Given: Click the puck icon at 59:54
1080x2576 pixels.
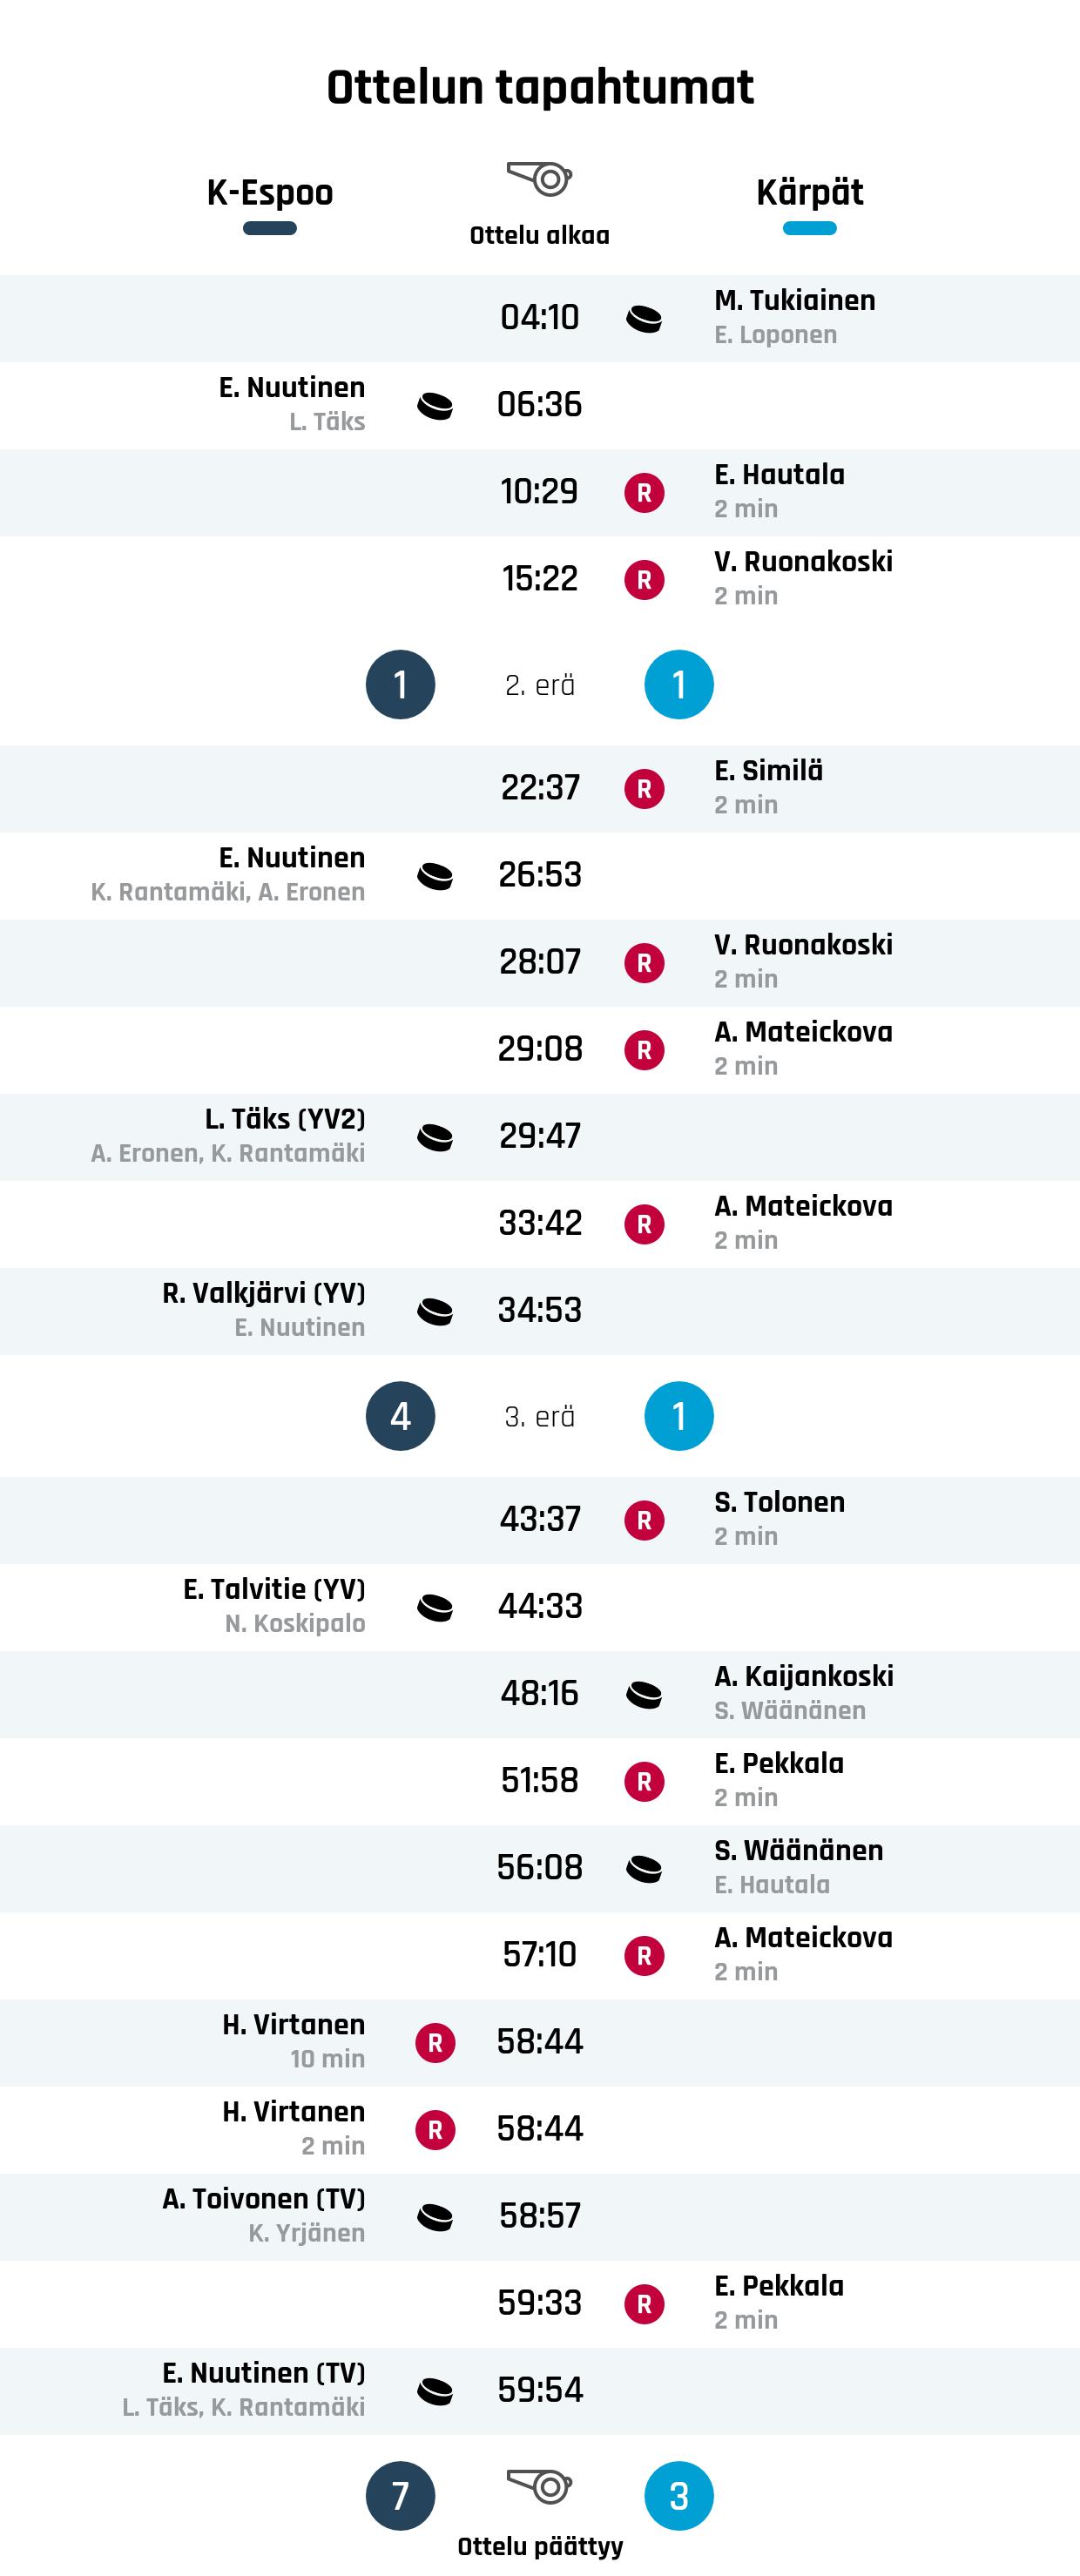Looking at the screenshot, I should (x=435, y=2391).
